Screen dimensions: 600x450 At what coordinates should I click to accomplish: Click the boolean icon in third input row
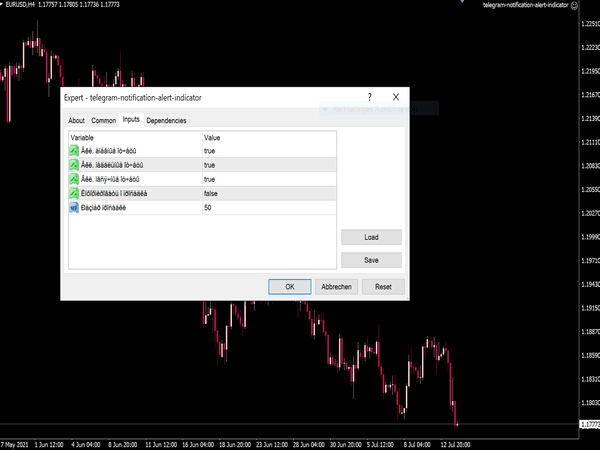click(74, 179)
